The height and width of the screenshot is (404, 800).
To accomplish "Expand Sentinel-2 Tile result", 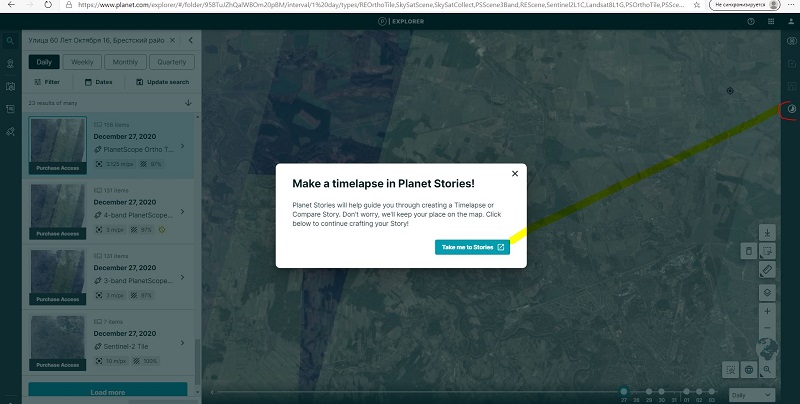I will [183, 343].
